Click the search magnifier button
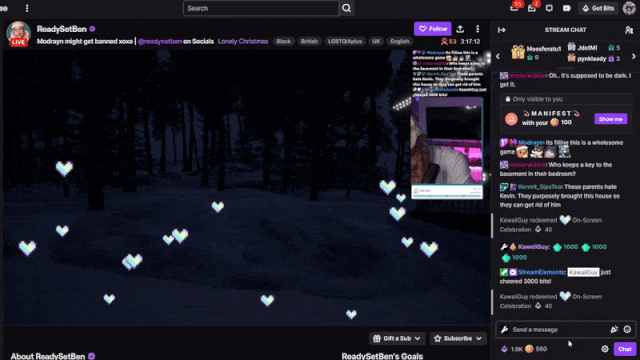The height and width of the screenshot is (360, 640). click(x=347, y=8)
